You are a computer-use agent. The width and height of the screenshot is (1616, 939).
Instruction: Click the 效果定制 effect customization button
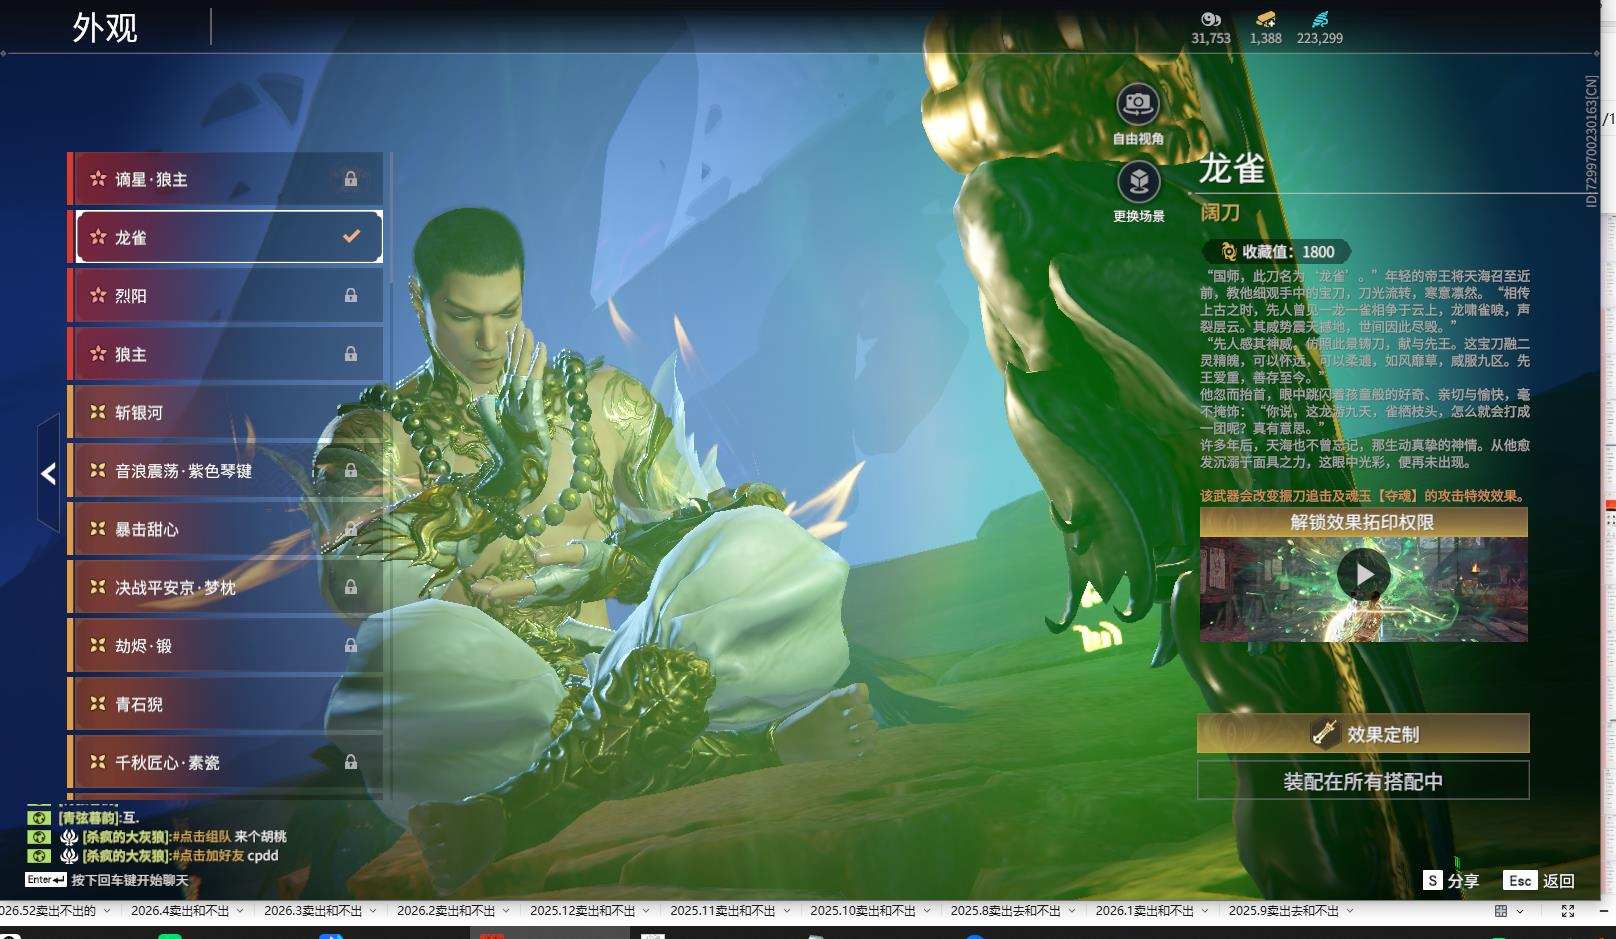pos(1363,733)
